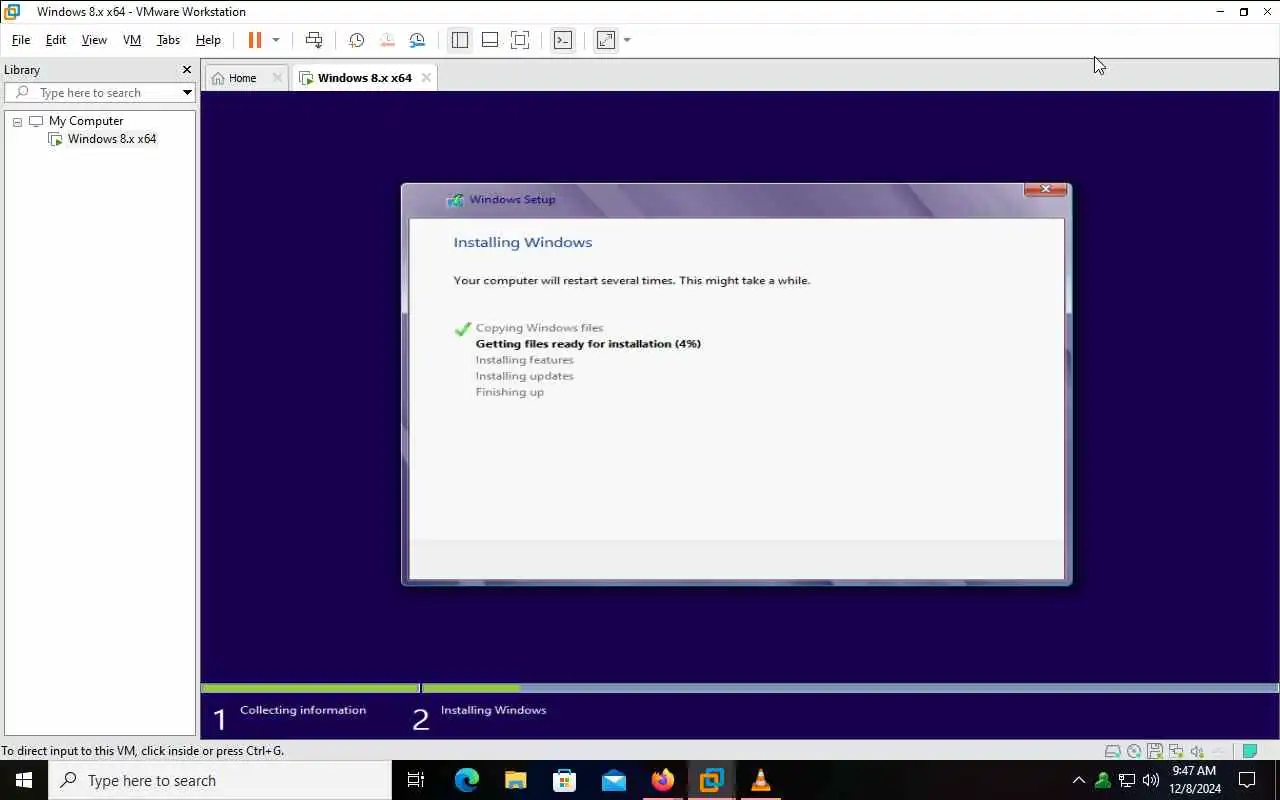Image resolution: width=1280 pixels, height=800 pixels.
Task: Show hidden system tray icons
Action: pos(1078,780)
